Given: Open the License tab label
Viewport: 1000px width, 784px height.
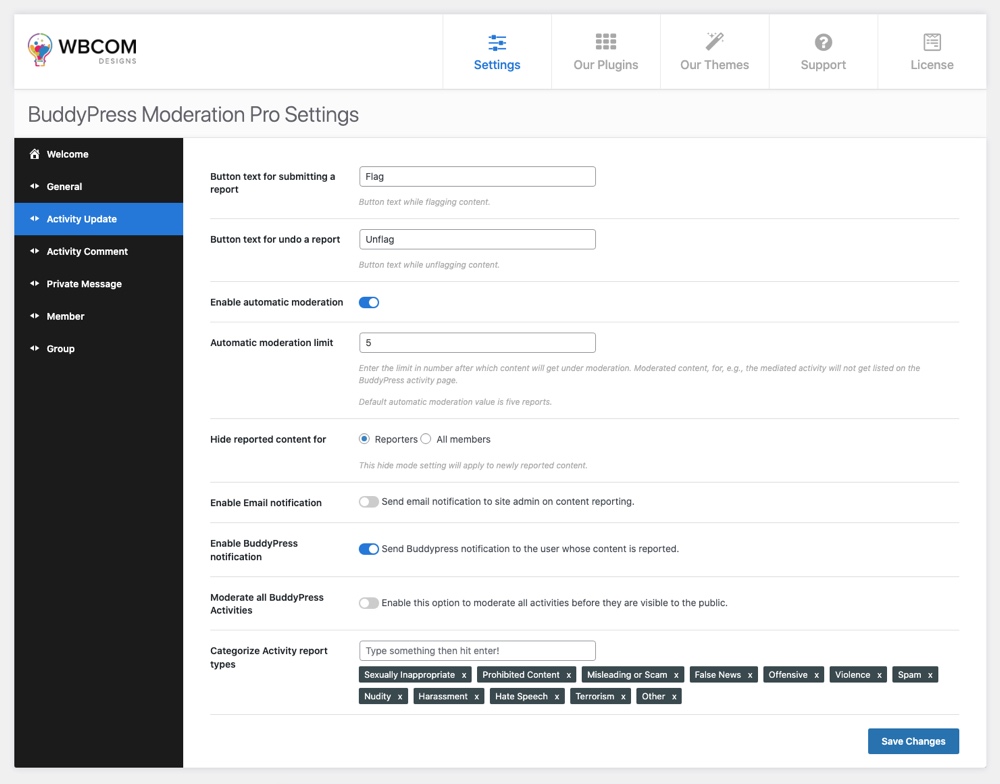Looking at the screenshot, I should 932,64.
